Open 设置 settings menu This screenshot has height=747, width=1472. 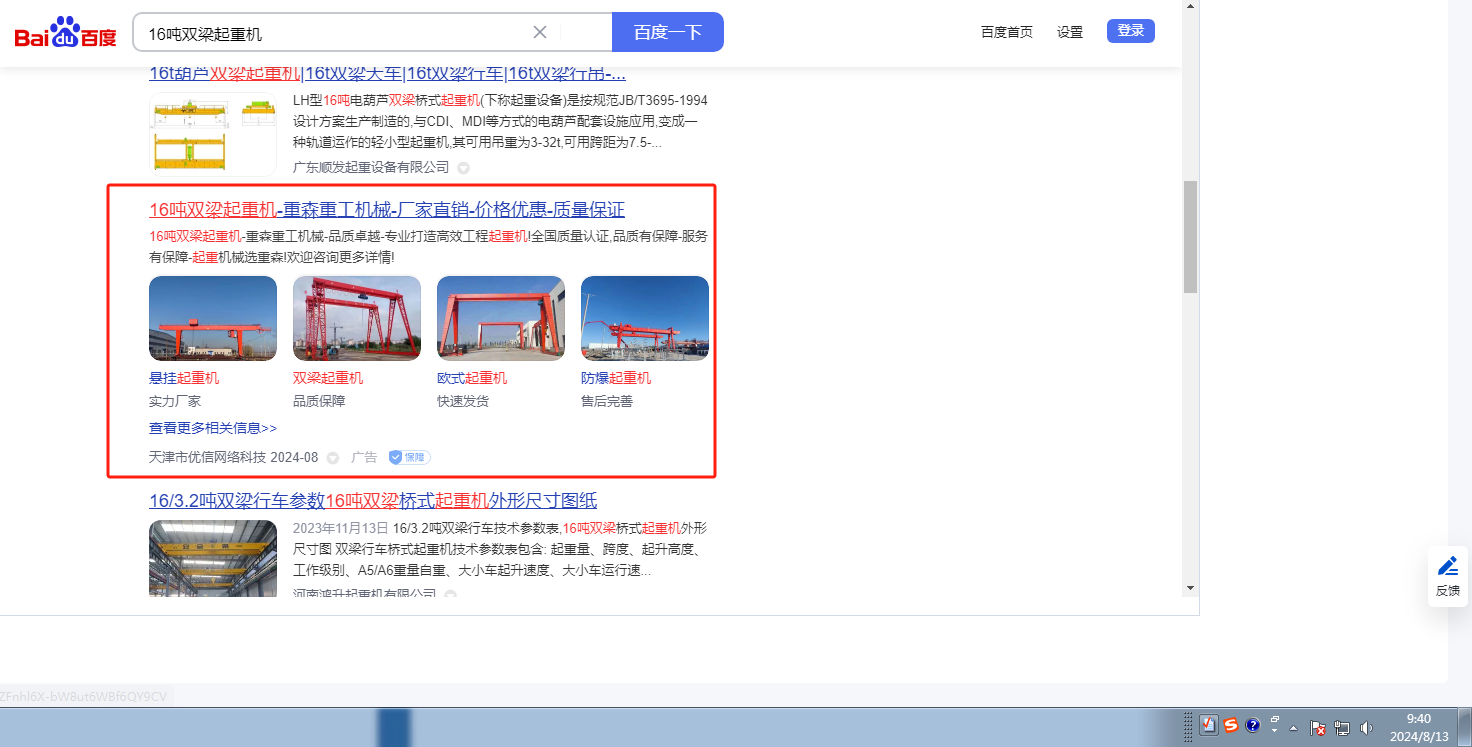(1070, 32)
